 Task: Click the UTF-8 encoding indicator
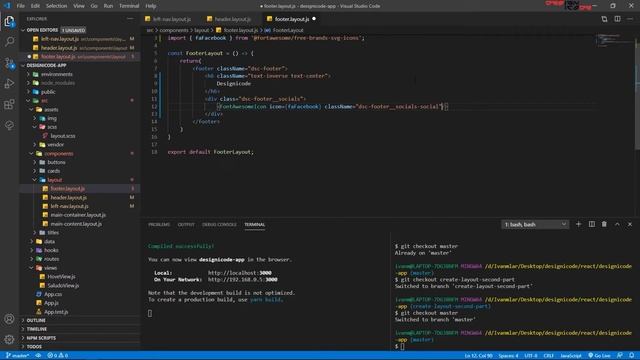531,356
